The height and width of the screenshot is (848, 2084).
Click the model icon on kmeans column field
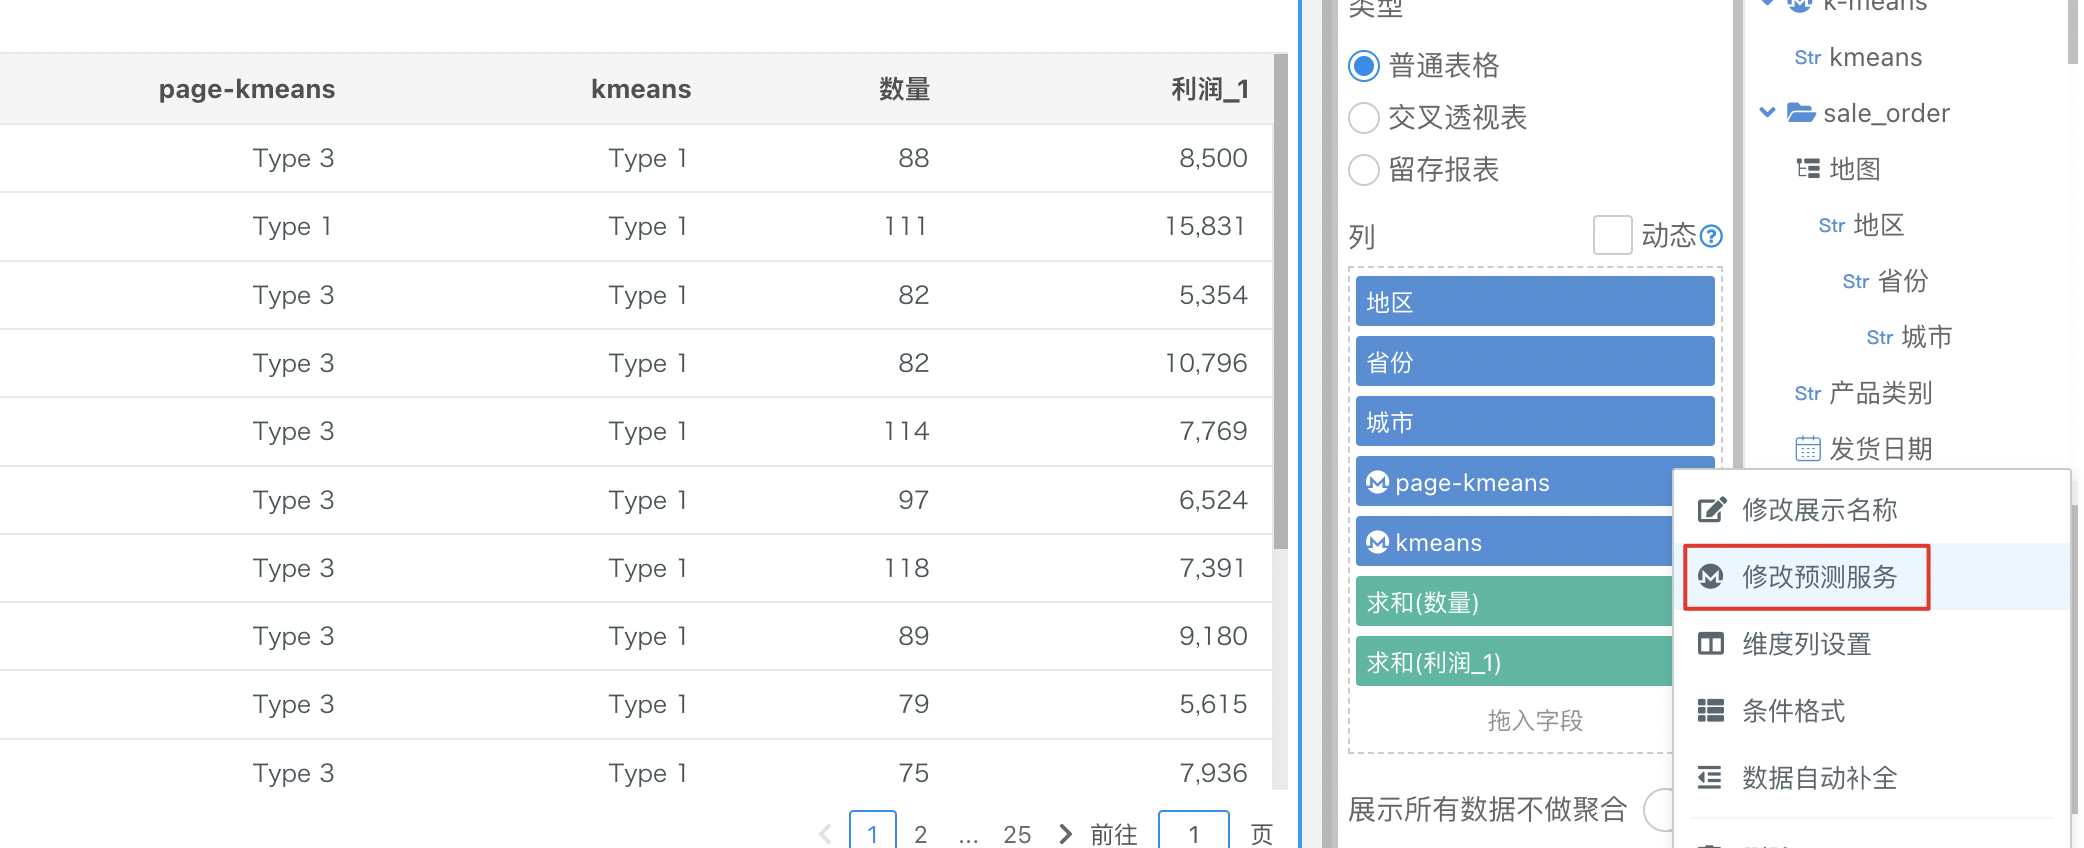pos(1378,542)
